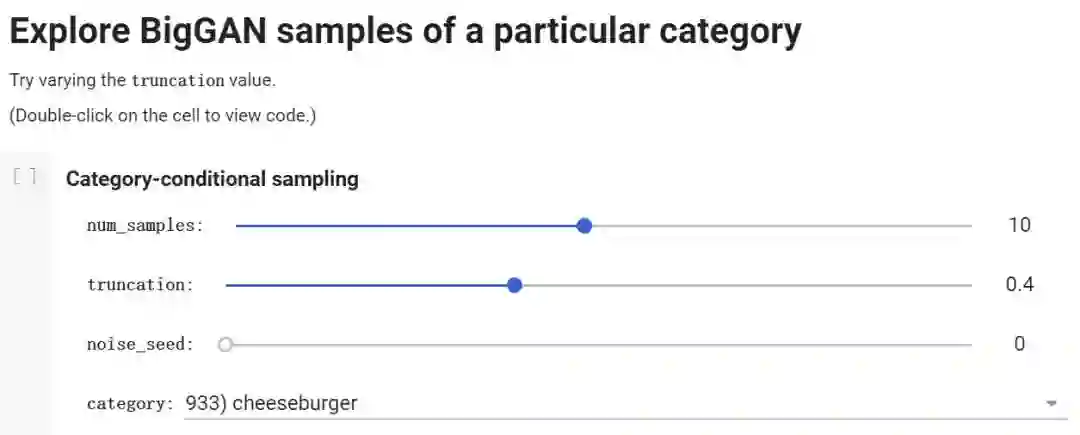
Task: Click the num_samples label
Action: [x=145, y=226]
